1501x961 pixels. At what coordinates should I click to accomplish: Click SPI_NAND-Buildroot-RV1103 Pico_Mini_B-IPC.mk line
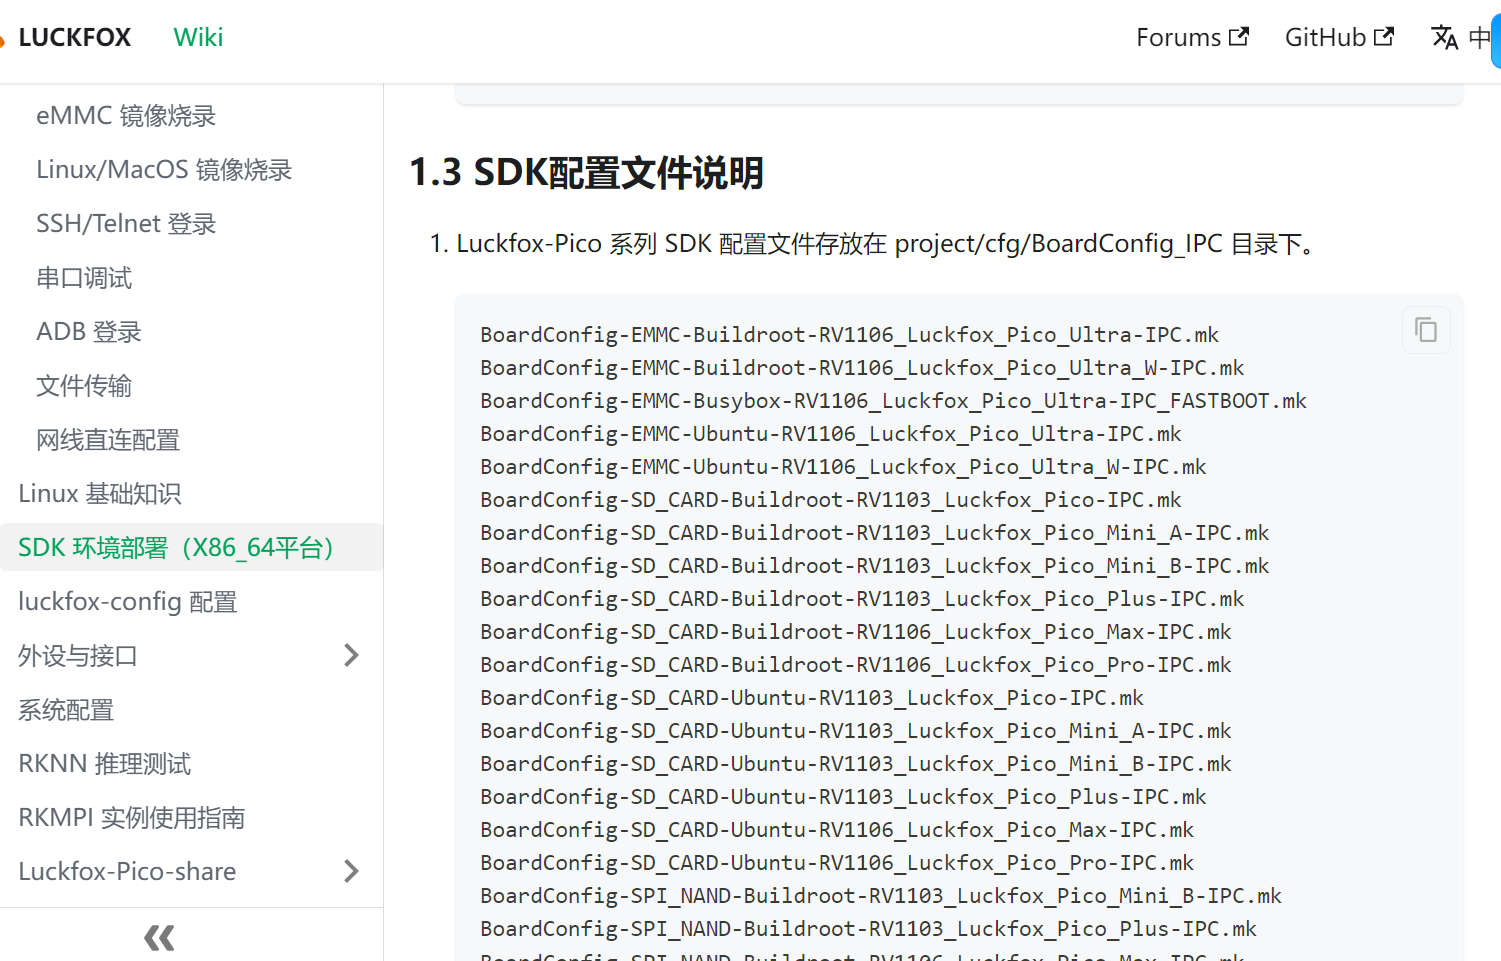(x=881, y=896)
